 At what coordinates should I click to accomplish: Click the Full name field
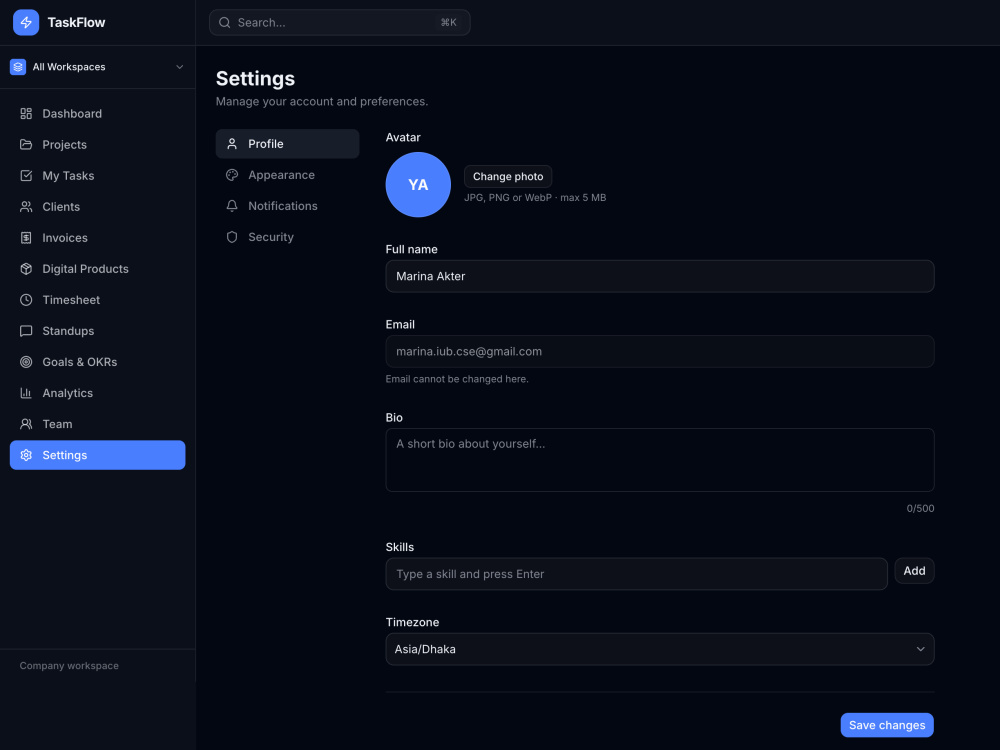[x=659, y=276]
